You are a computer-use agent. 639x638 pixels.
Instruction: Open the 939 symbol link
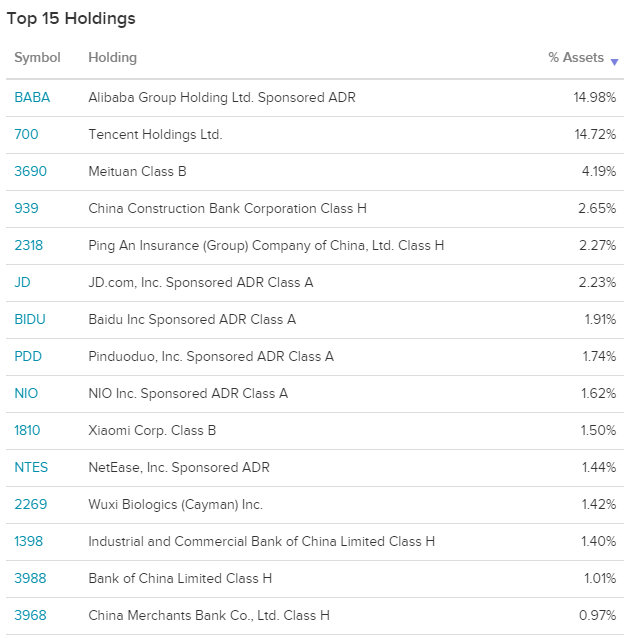click(x=26, y=209)
